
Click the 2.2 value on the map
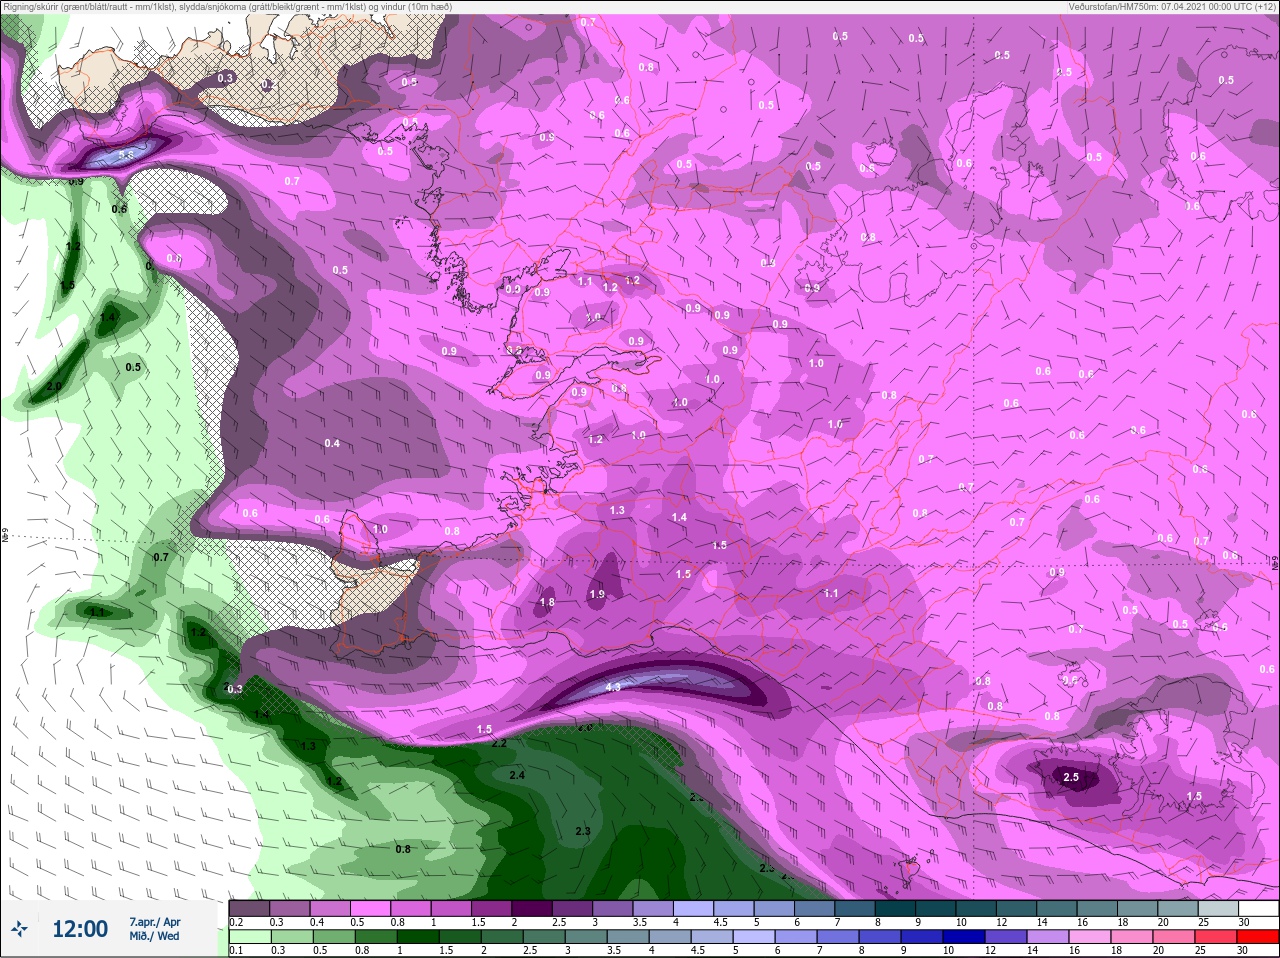click(x=499, y=744)
